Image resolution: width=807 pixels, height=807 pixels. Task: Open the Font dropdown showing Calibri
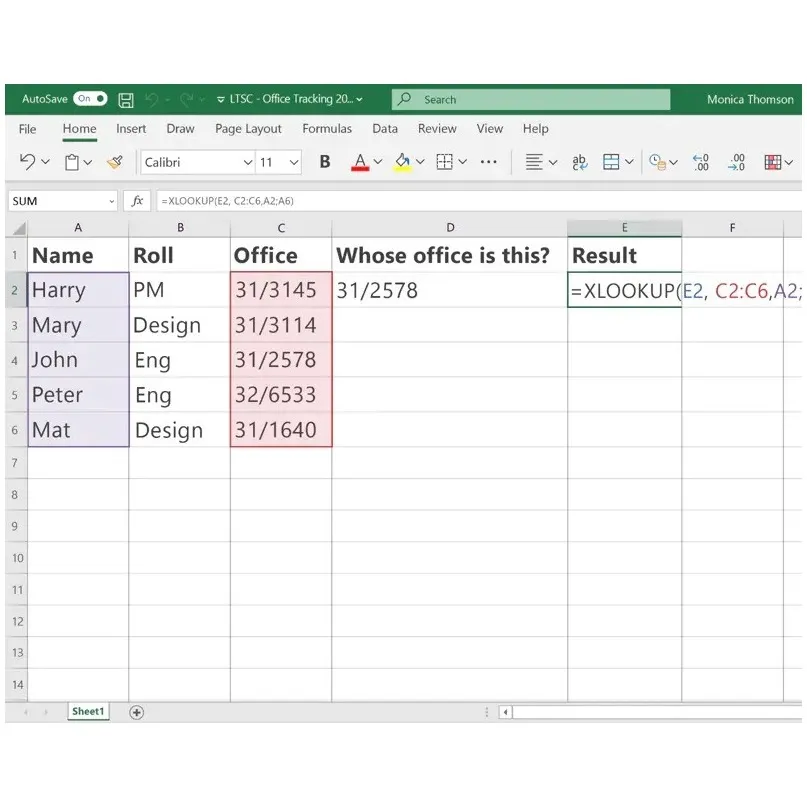pyautogui.click(x=195, y=162)
